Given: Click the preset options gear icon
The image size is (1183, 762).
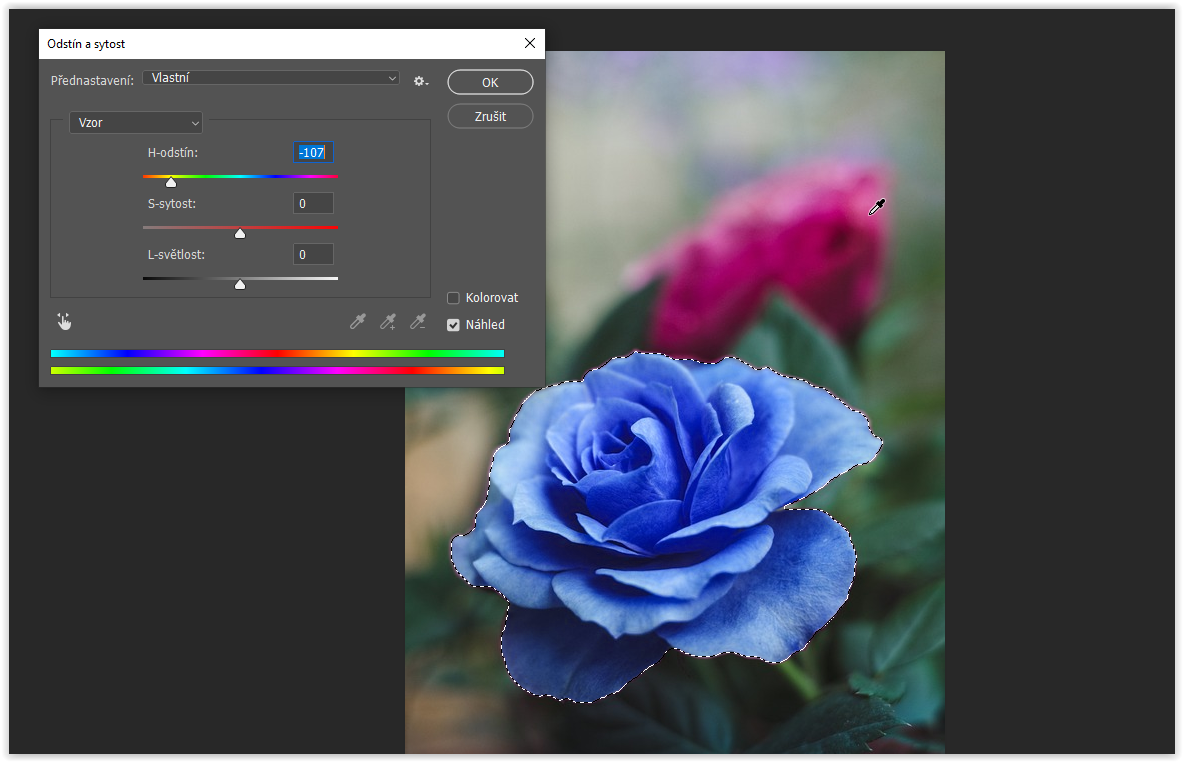Looking at the screenshot, I should [x=420, y=81].
